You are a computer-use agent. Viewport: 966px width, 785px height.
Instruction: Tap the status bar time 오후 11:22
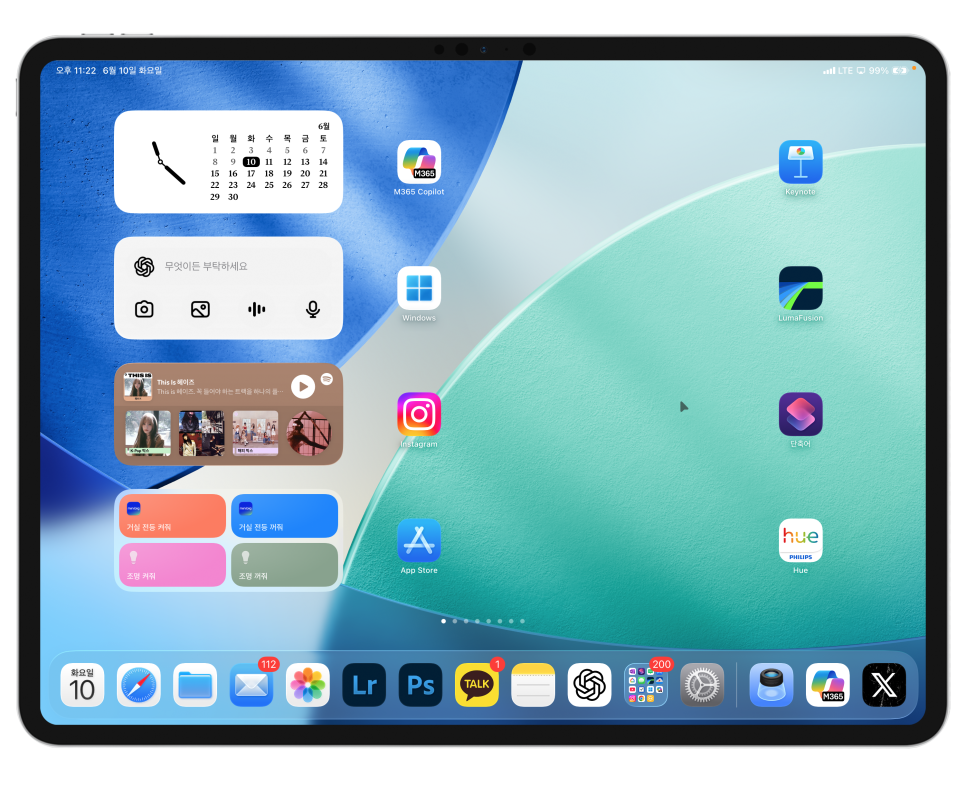click(76, 70)
